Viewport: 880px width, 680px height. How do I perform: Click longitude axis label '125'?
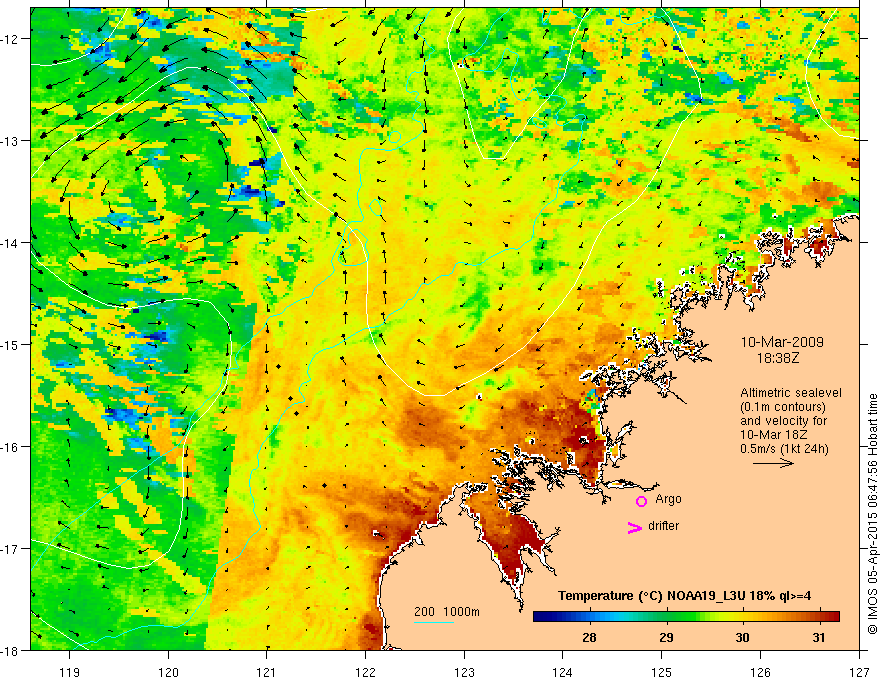662,672
